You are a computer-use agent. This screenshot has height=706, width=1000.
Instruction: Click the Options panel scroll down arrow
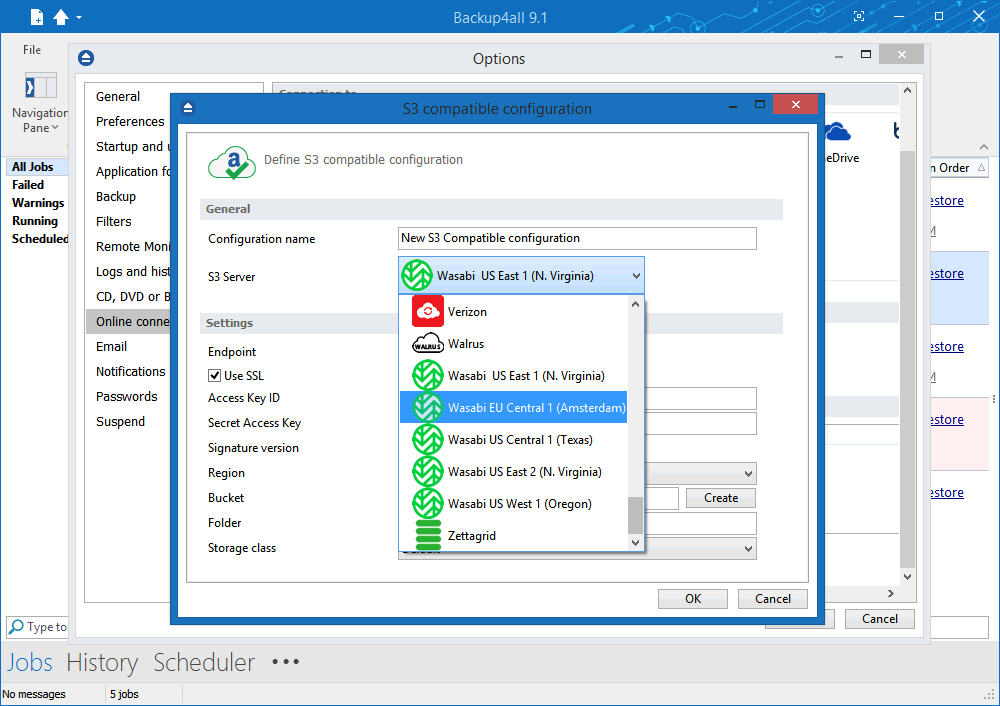(908, 577)
